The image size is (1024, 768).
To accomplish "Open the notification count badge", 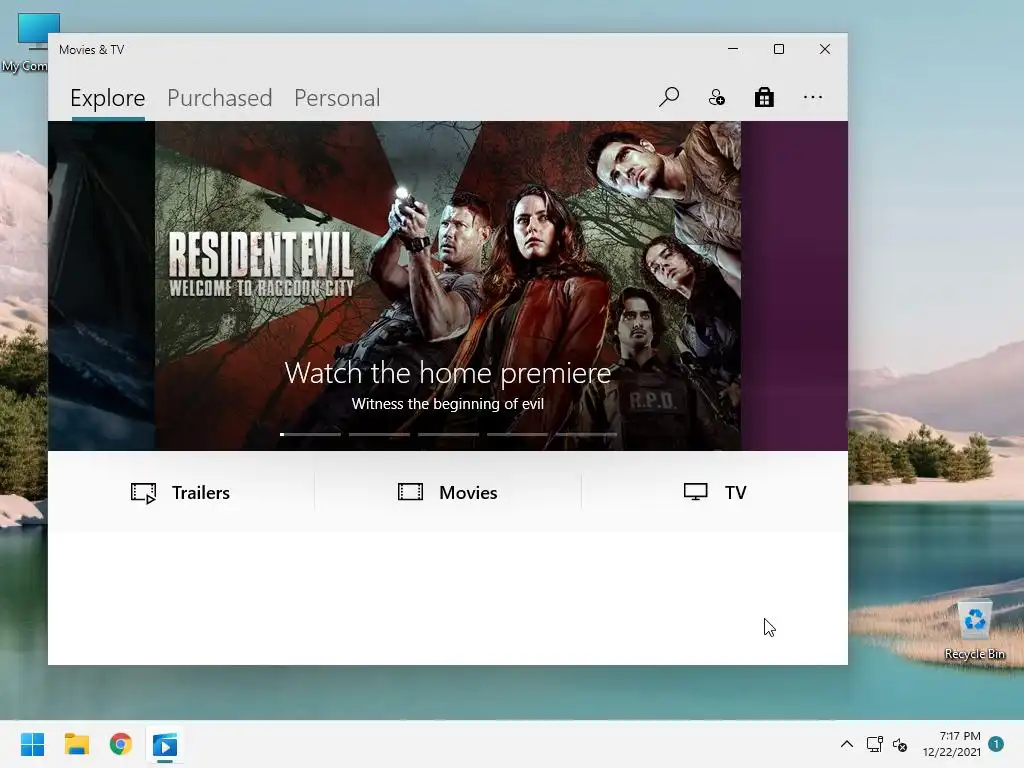I will click(x=996, y=744).
